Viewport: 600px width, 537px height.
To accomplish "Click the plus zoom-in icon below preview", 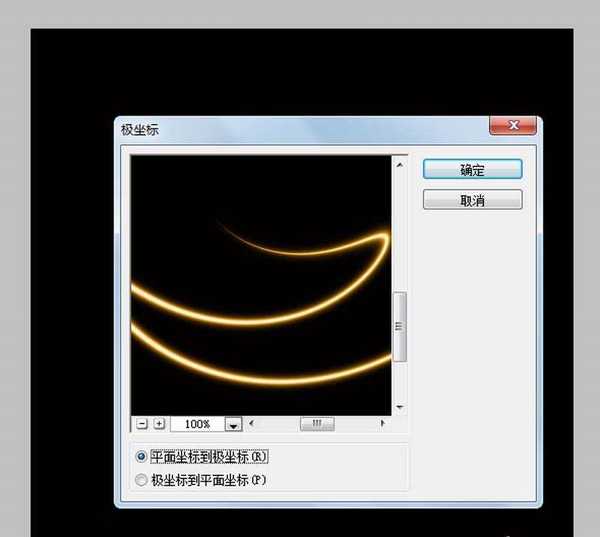I will (x=159, y=424).
